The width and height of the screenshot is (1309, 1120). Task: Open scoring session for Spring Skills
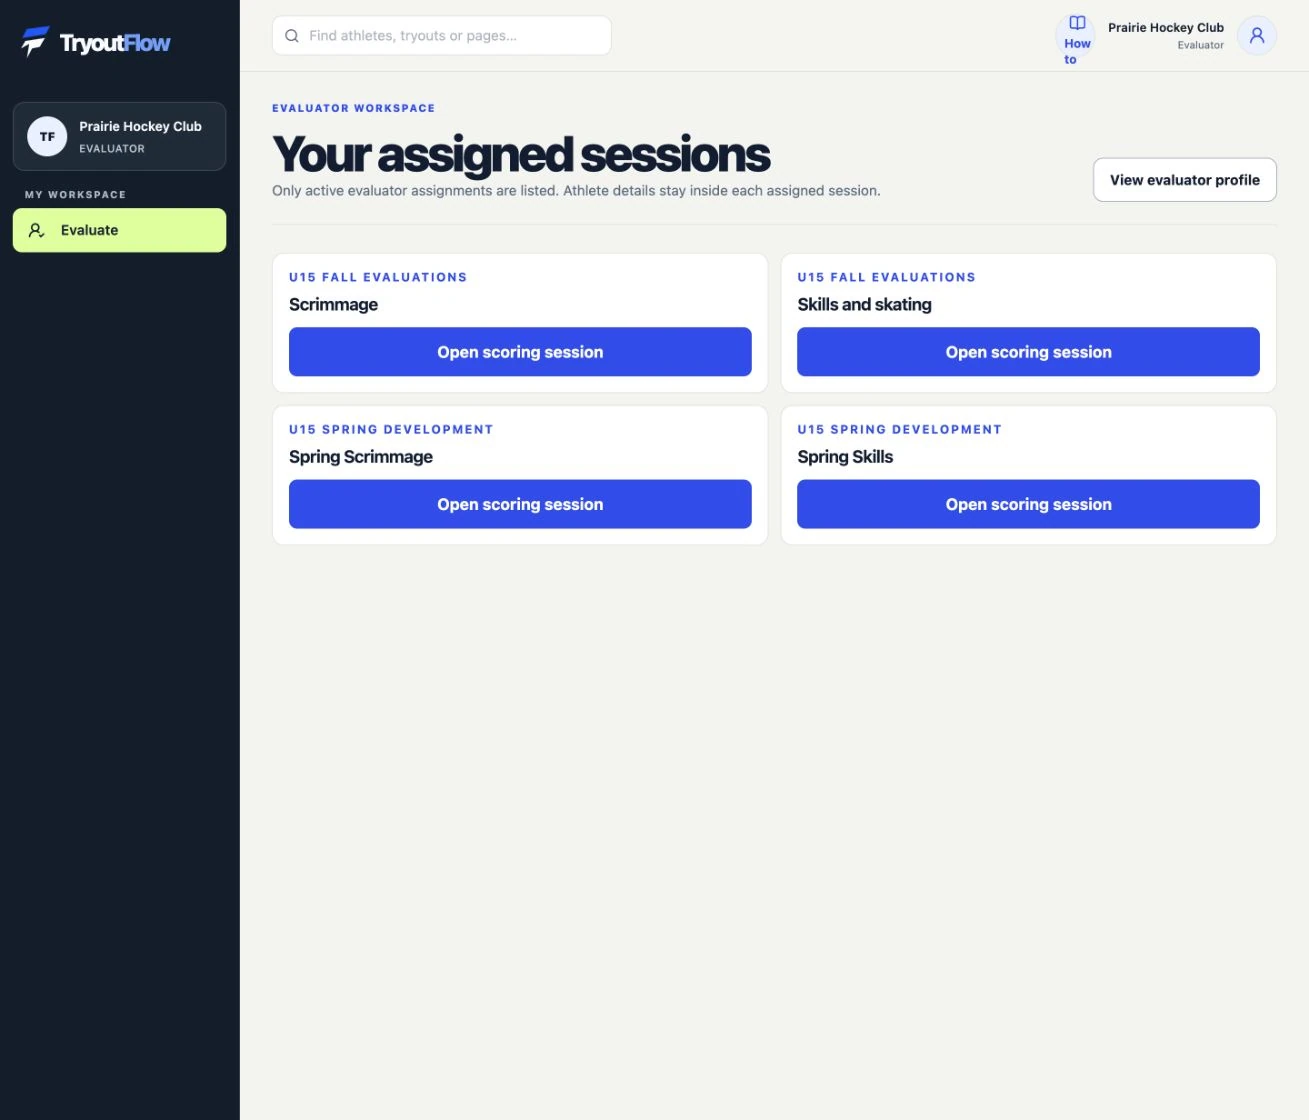point(1028,504)
